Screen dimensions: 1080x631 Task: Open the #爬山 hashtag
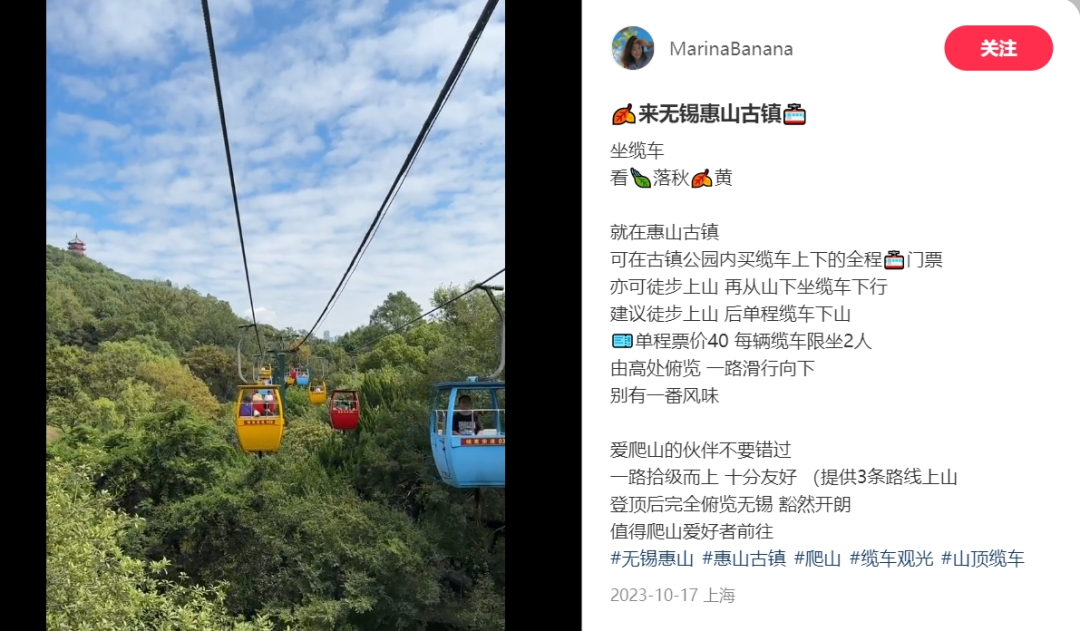(x=818, y=558)
